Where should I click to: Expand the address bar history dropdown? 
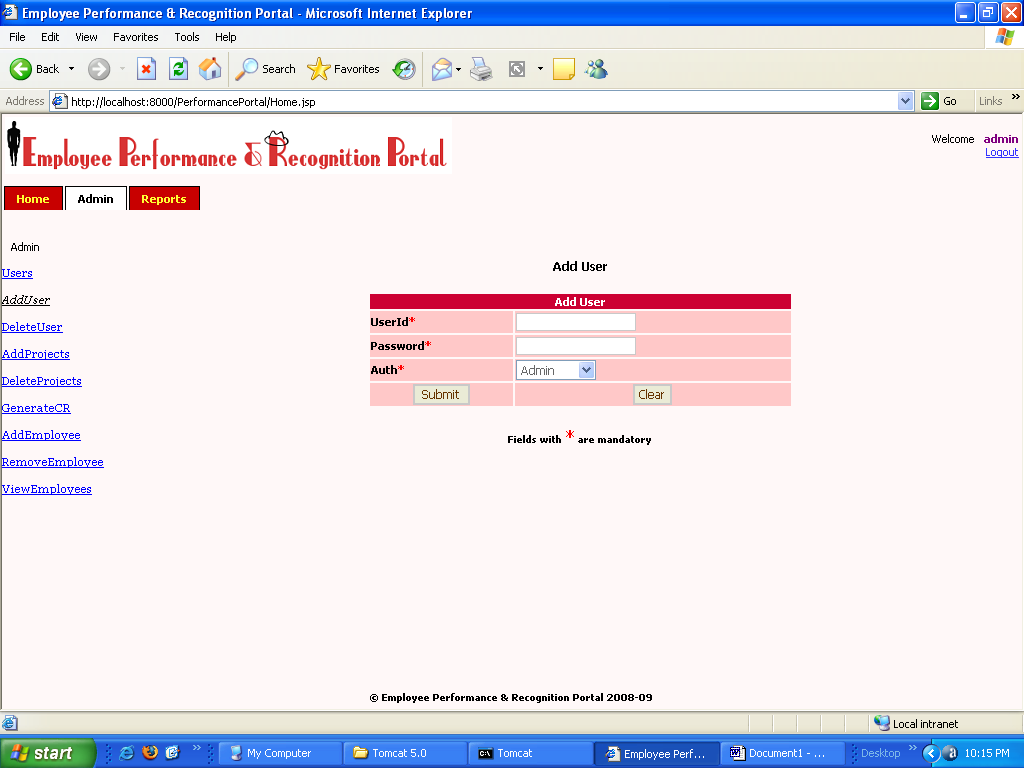(x=906, y=101)
